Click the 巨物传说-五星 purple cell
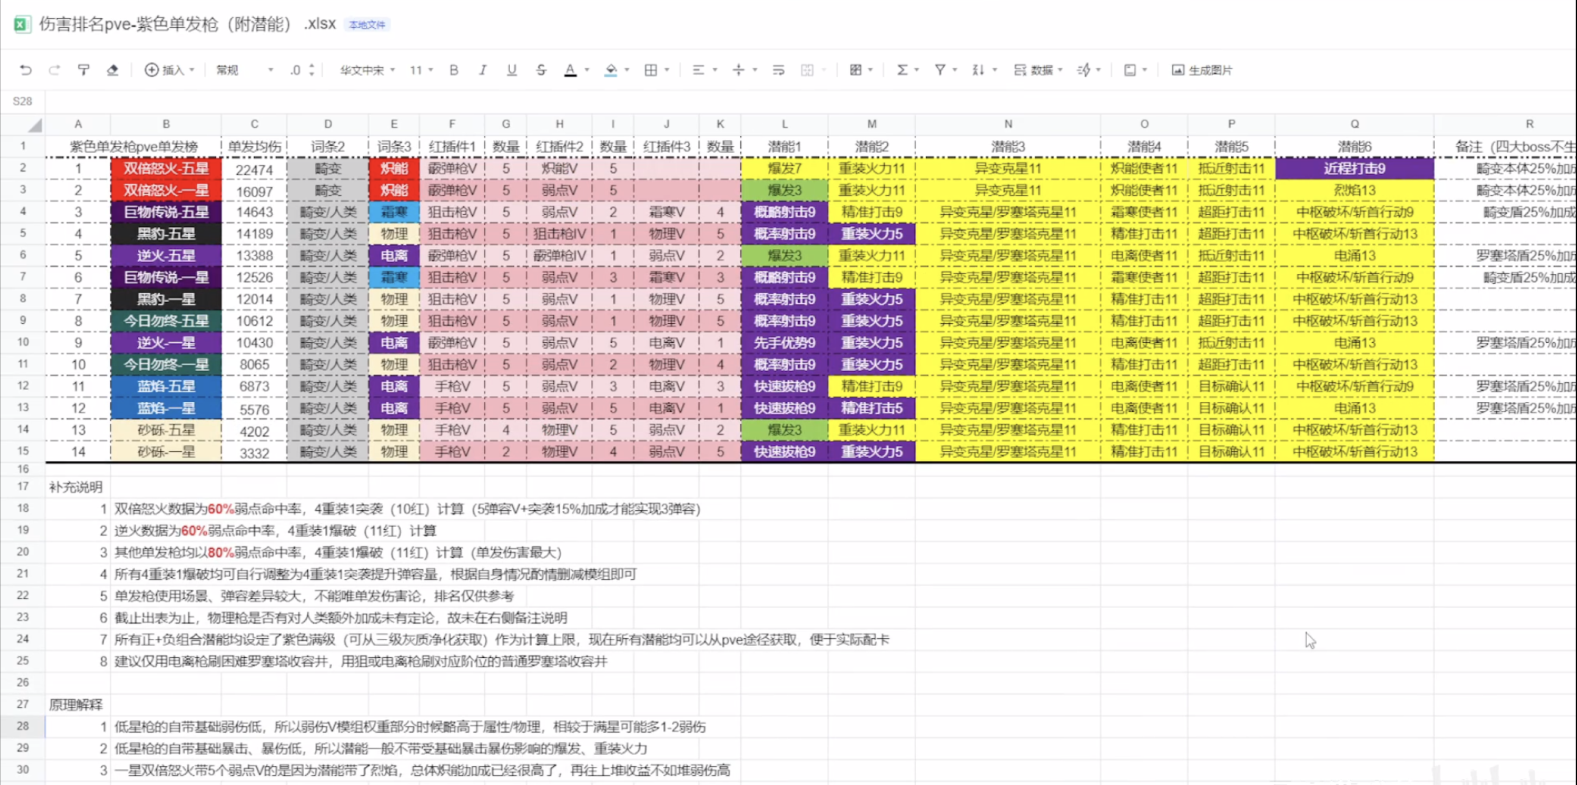The image size is (1577, 785). [x=166, y=212]
